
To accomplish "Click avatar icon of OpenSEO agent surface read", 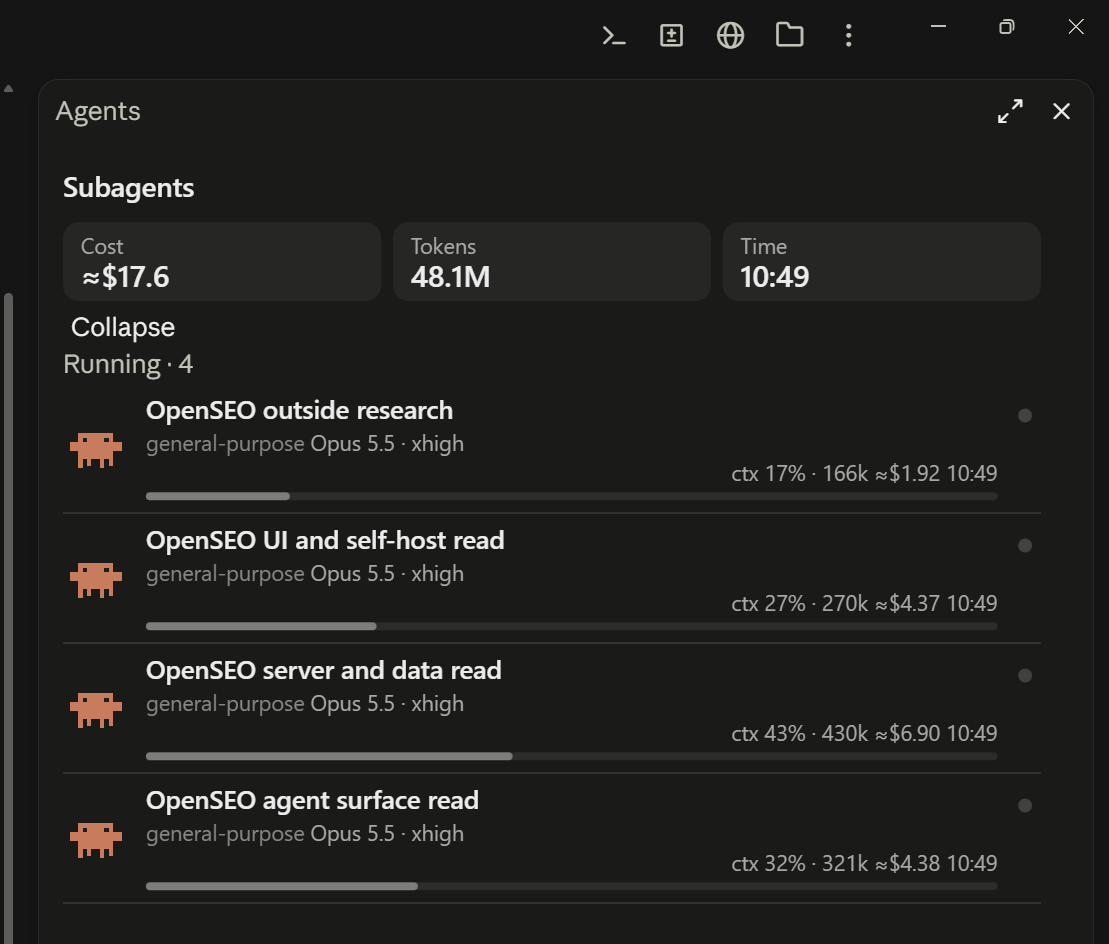I will pyautogui.click(x=96, y=840).
